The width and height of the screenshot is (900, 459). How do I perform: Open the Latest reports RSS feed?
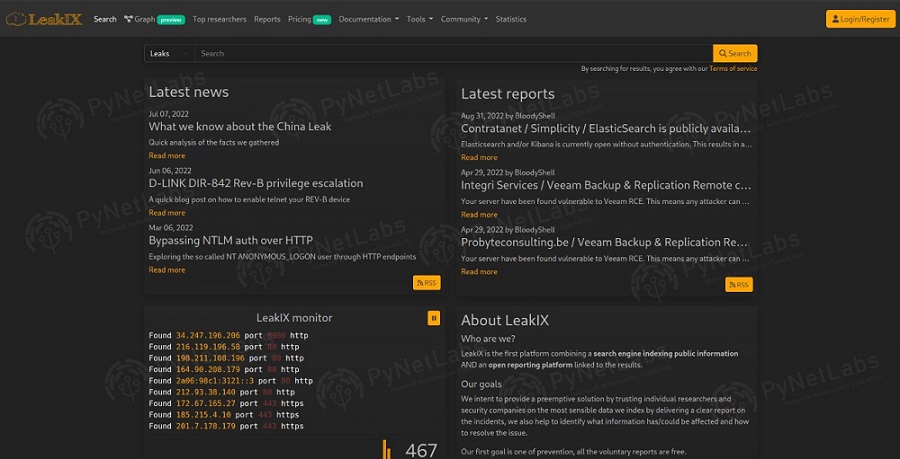[739, 285]
